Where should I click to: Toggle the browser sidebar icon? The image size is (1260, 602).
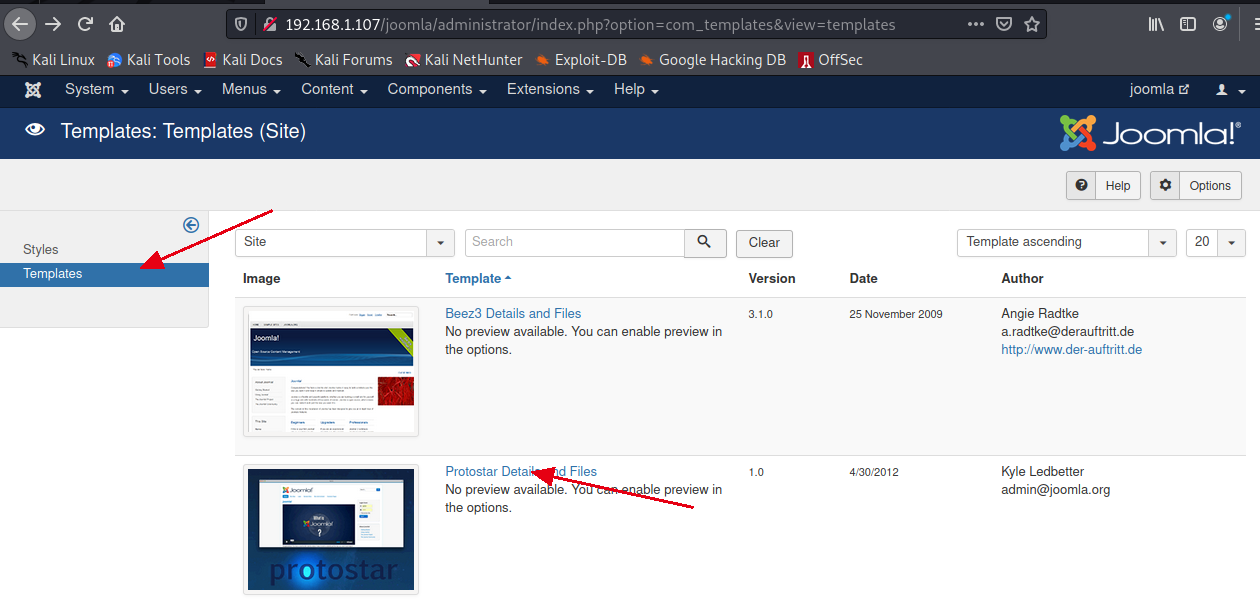(x=1188, y=24)
